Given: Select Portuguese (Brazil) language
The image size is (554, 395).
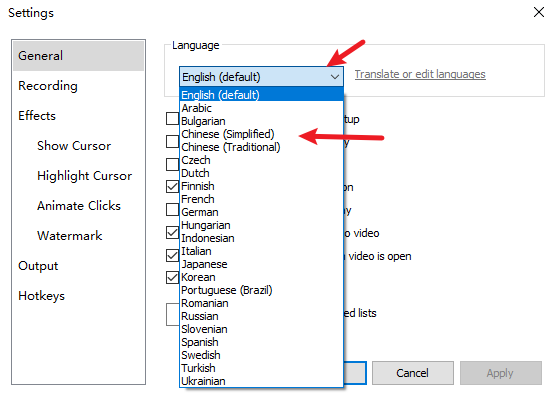Looking at the screenshot, I should pyautogui.click(x=261, y=290).
